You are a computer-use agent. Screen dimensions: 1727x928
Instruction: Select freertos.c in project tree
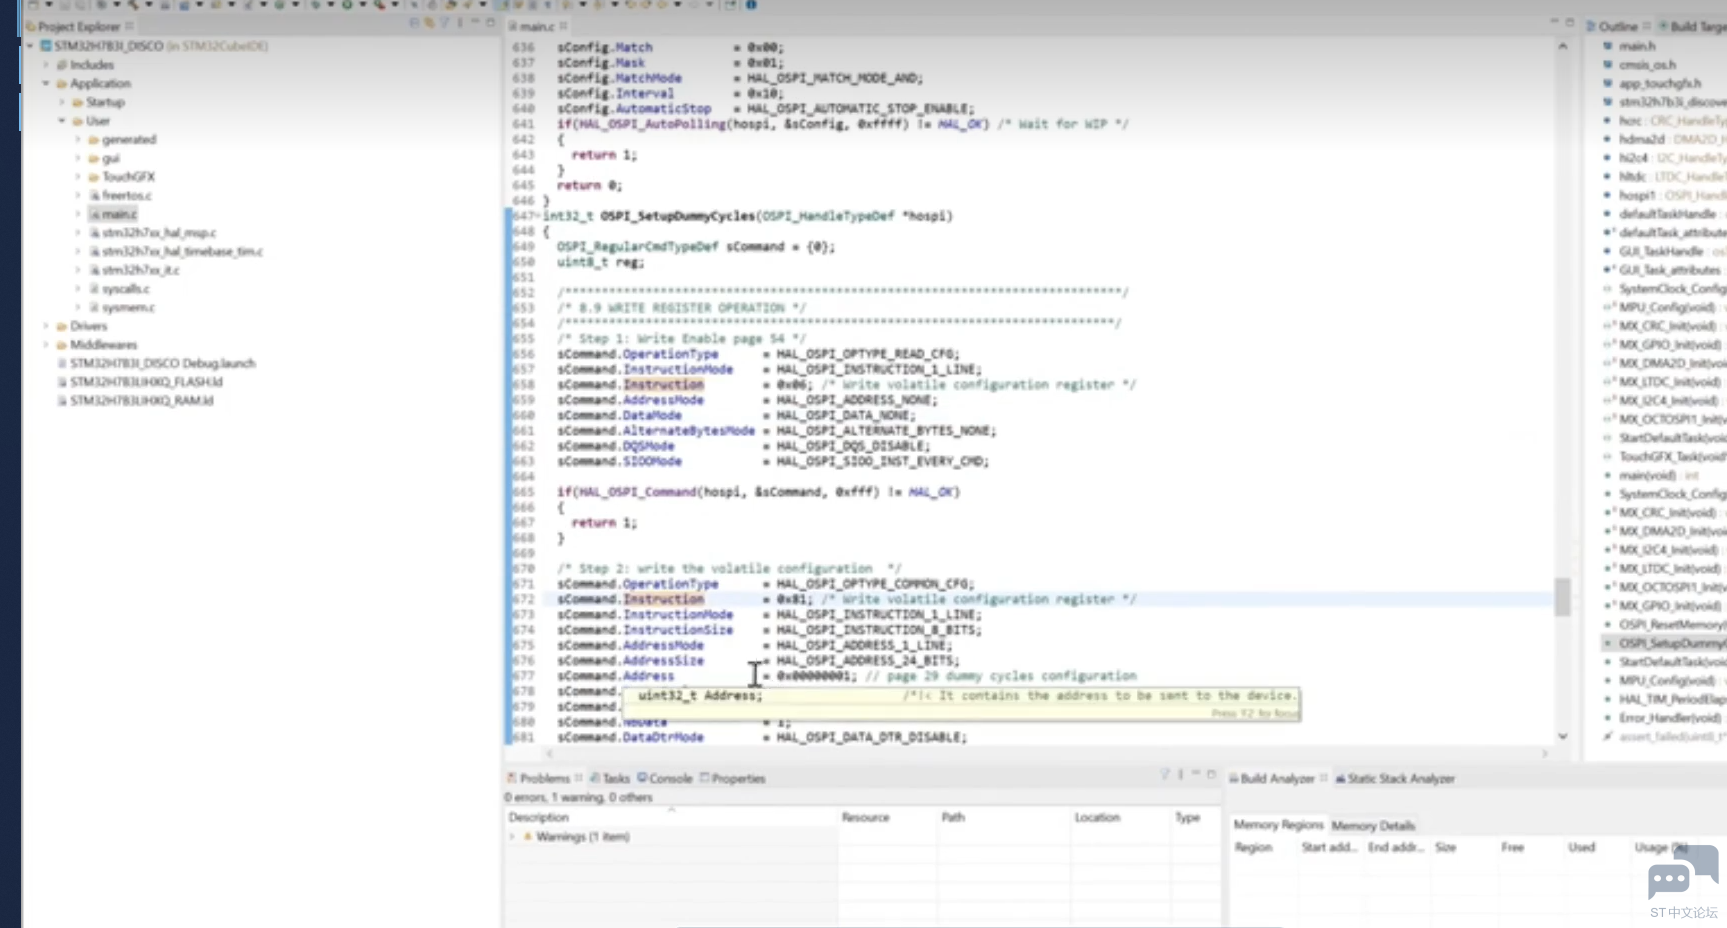coord(126,195)
